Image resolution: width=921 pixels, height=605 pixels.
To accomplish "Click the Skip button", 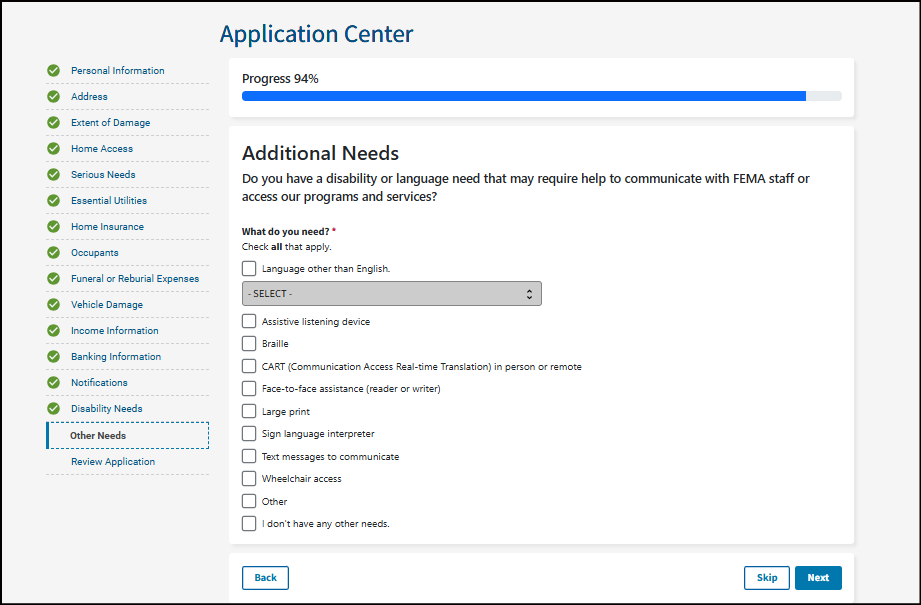I will (767, 578).
